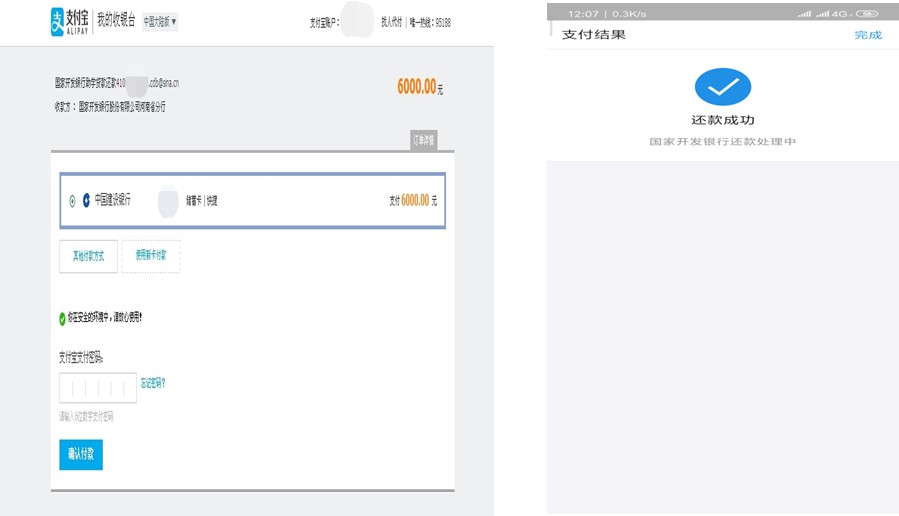899x516 pixels.
Task: Select the 中国建设银行 radio button
Action: [x=72, y=201]
